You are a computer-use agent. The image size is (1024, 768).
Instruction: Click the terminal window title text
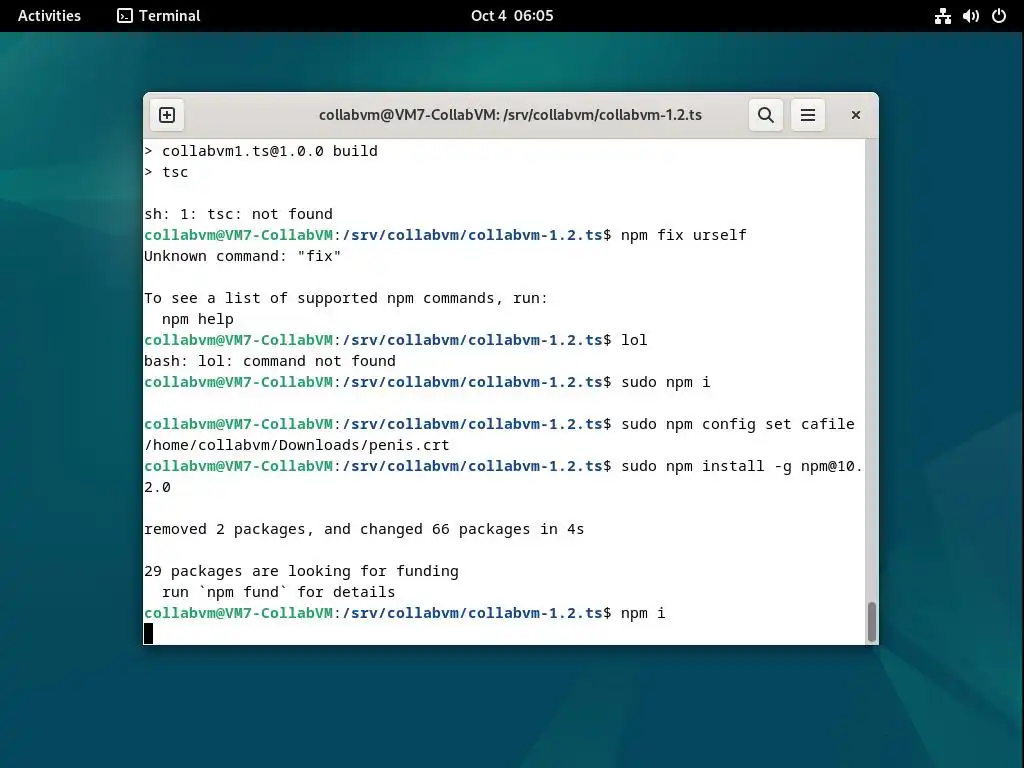tap(510, 115)
